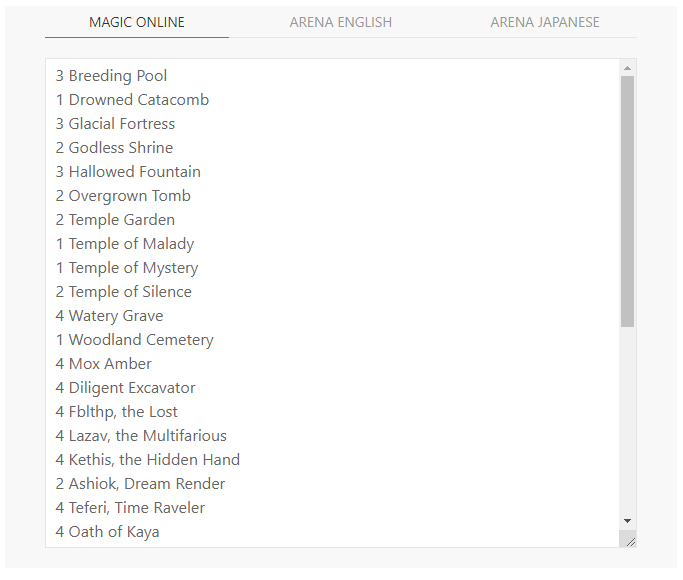Click the '1 Woodland Cemetery' line
Image resolution: width=683 pixels, height=580 pixels.
point(135,340)
